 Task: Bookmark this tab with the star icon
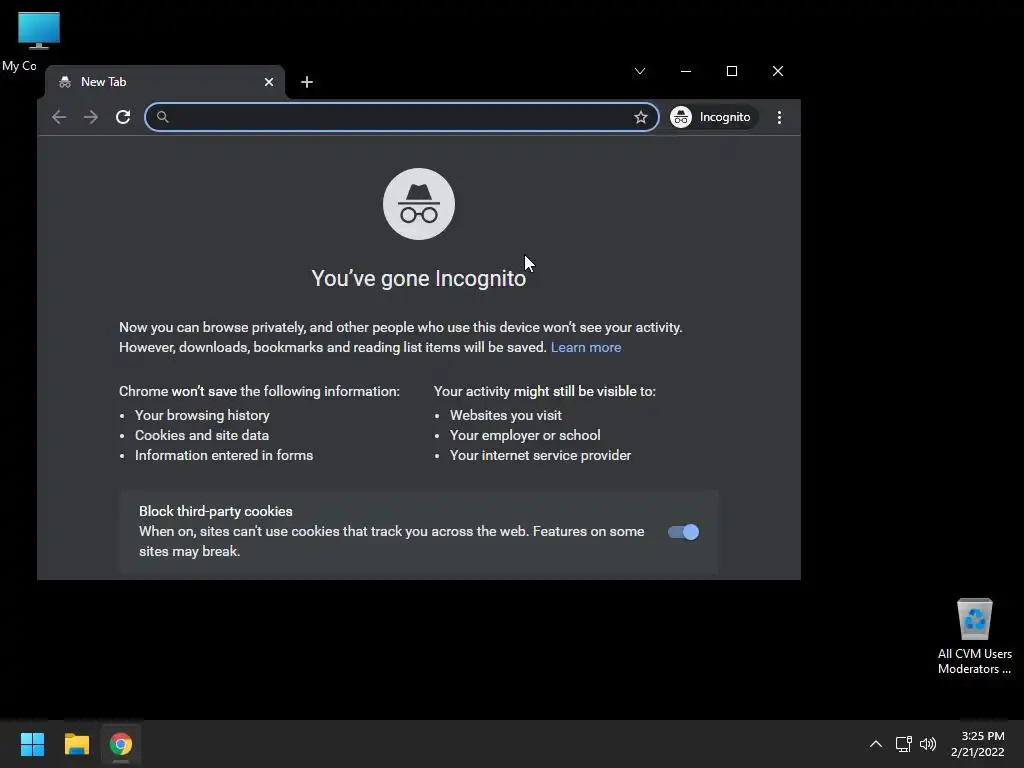click(641, 117)
